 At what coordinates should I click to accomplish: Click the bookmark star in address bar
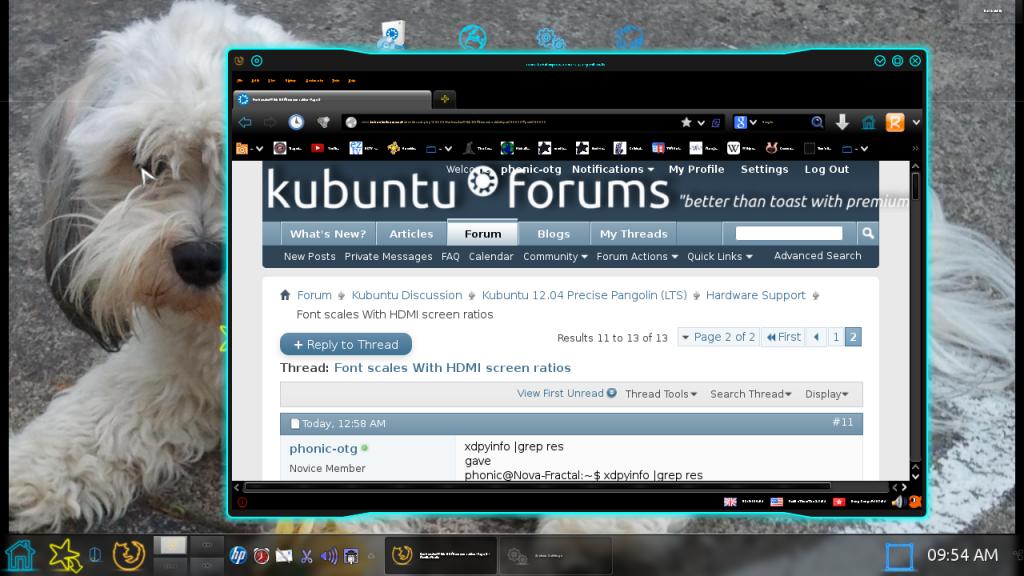[686, 122]
